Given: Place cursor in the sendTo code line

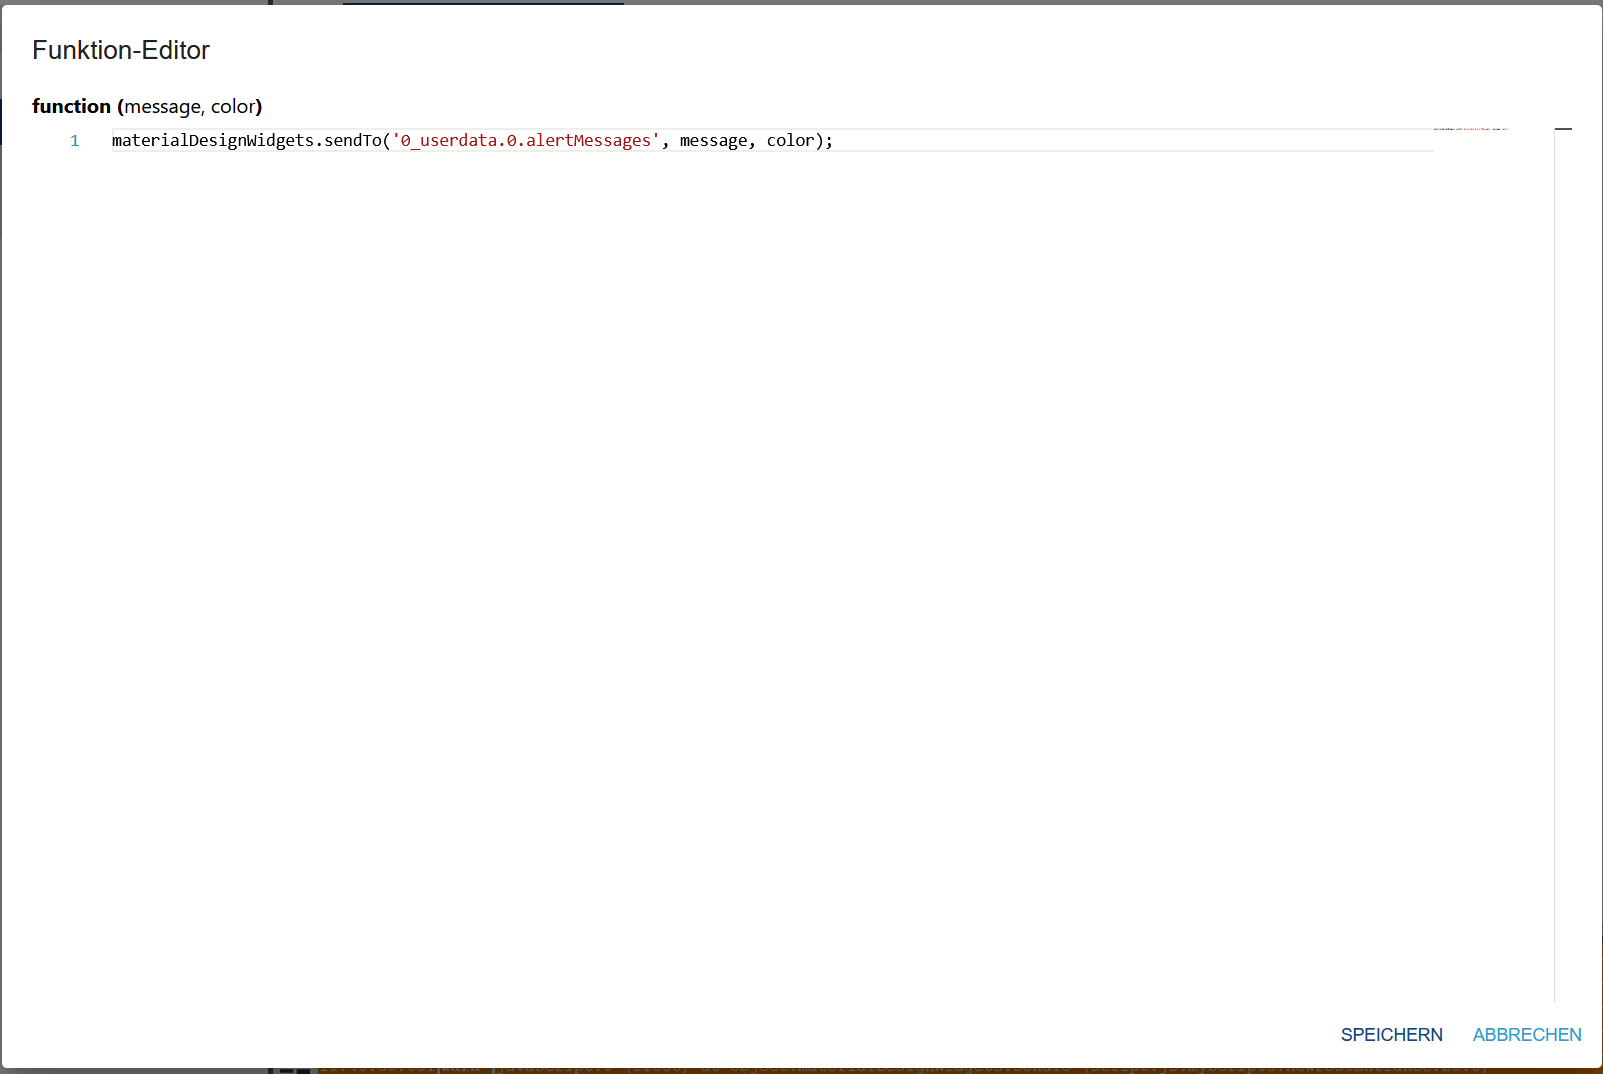Looking at the screenshot, I should 772,141.
